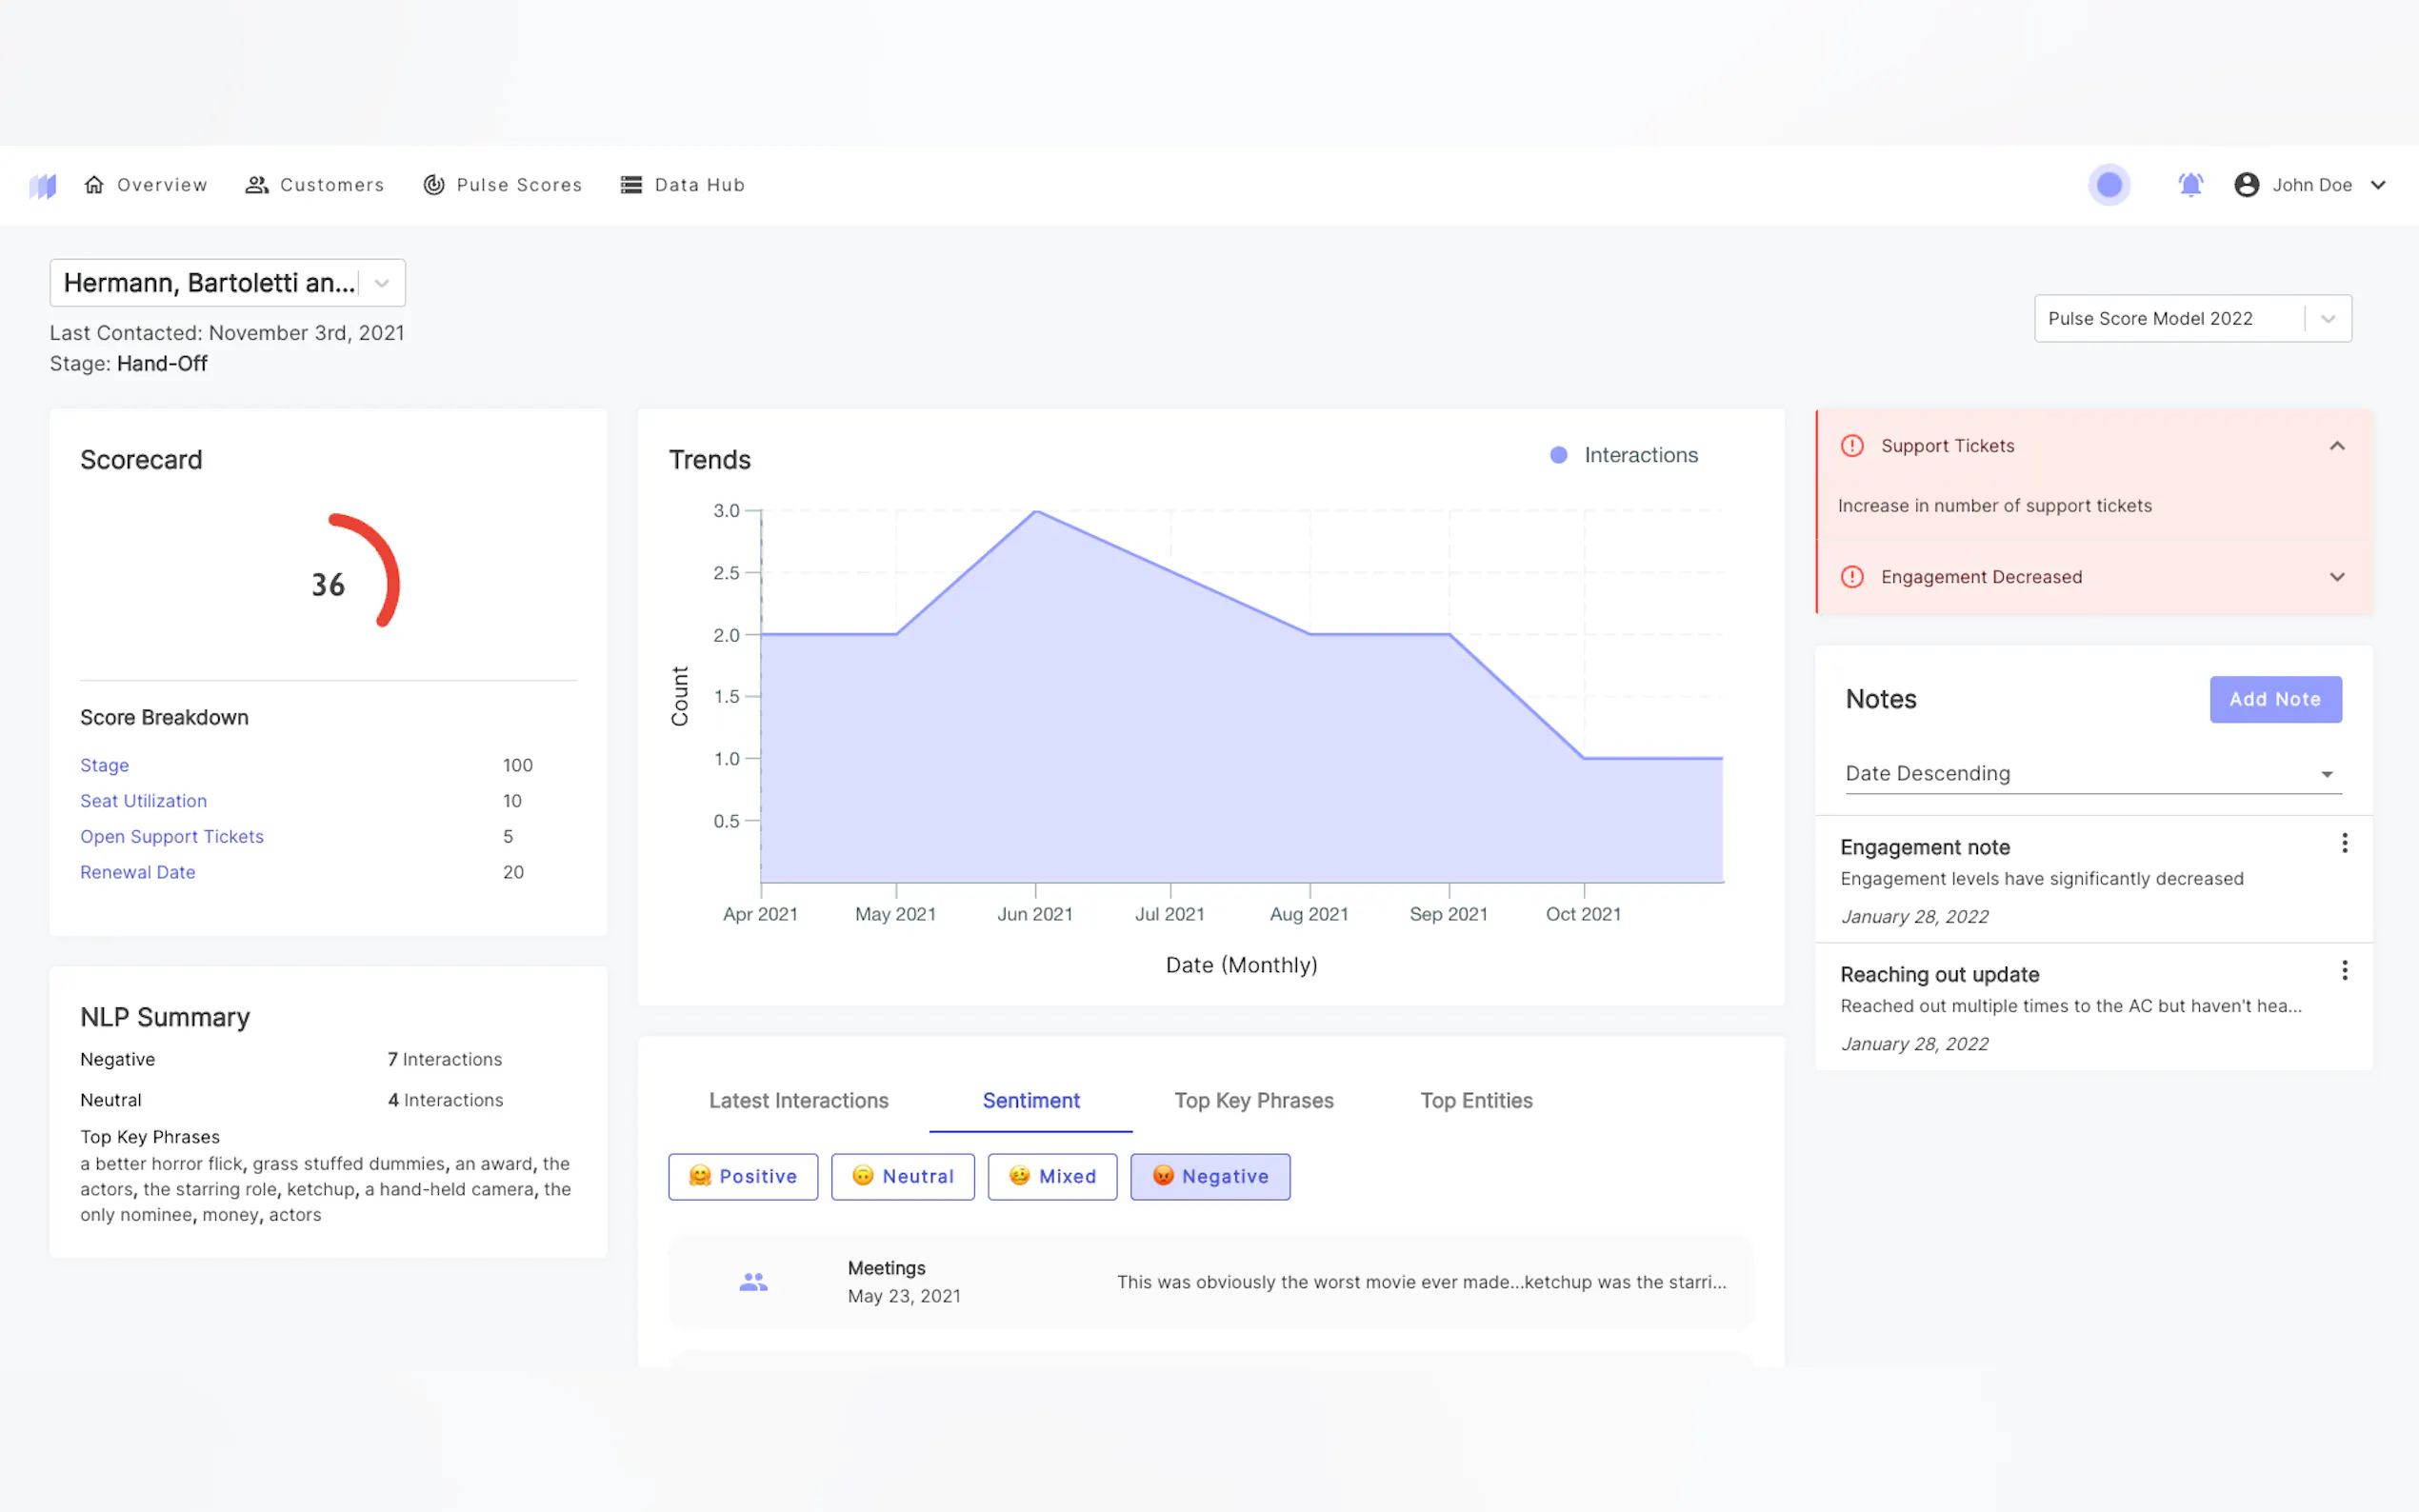Toggle the Positive sentiment filter

click(743, 1177)
